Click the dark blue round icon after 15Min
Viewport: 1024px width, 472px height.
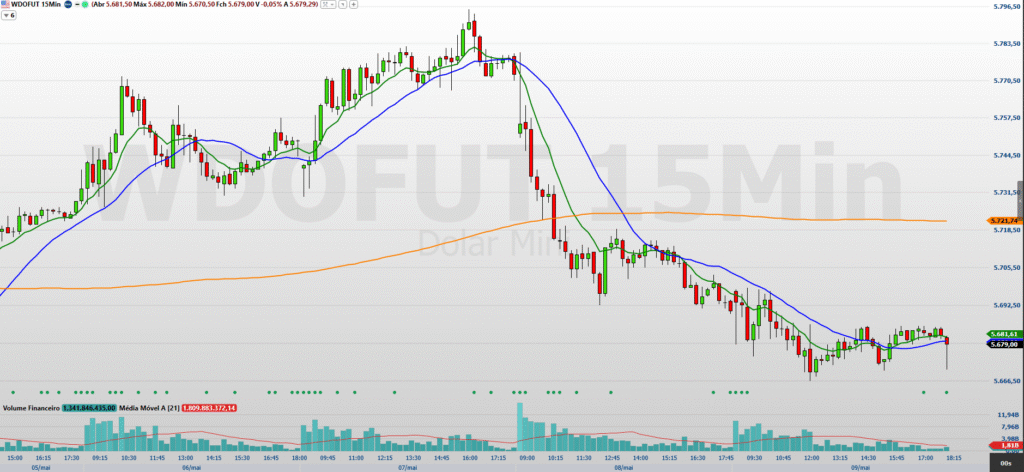point(68,6)
